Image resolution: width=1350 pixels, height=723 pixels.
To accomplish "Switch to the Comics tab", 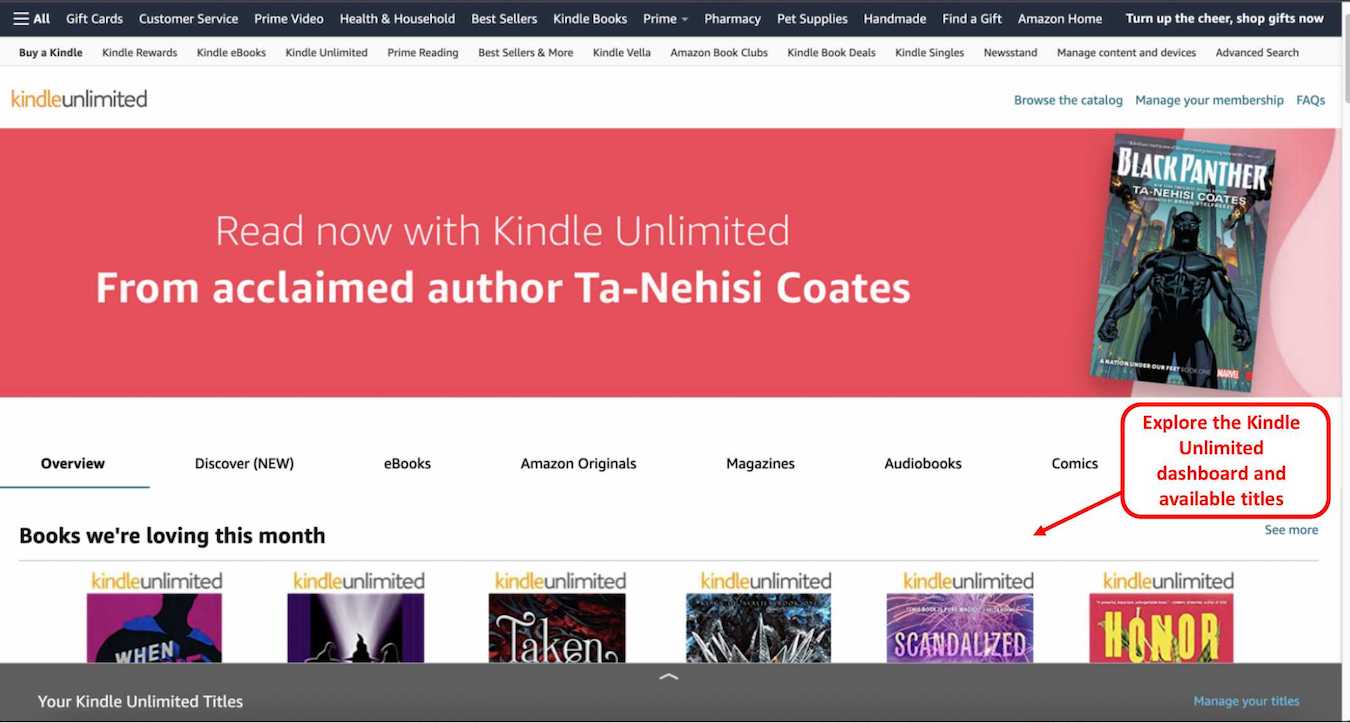I will pyautogui.click(x=1075, y=463).
